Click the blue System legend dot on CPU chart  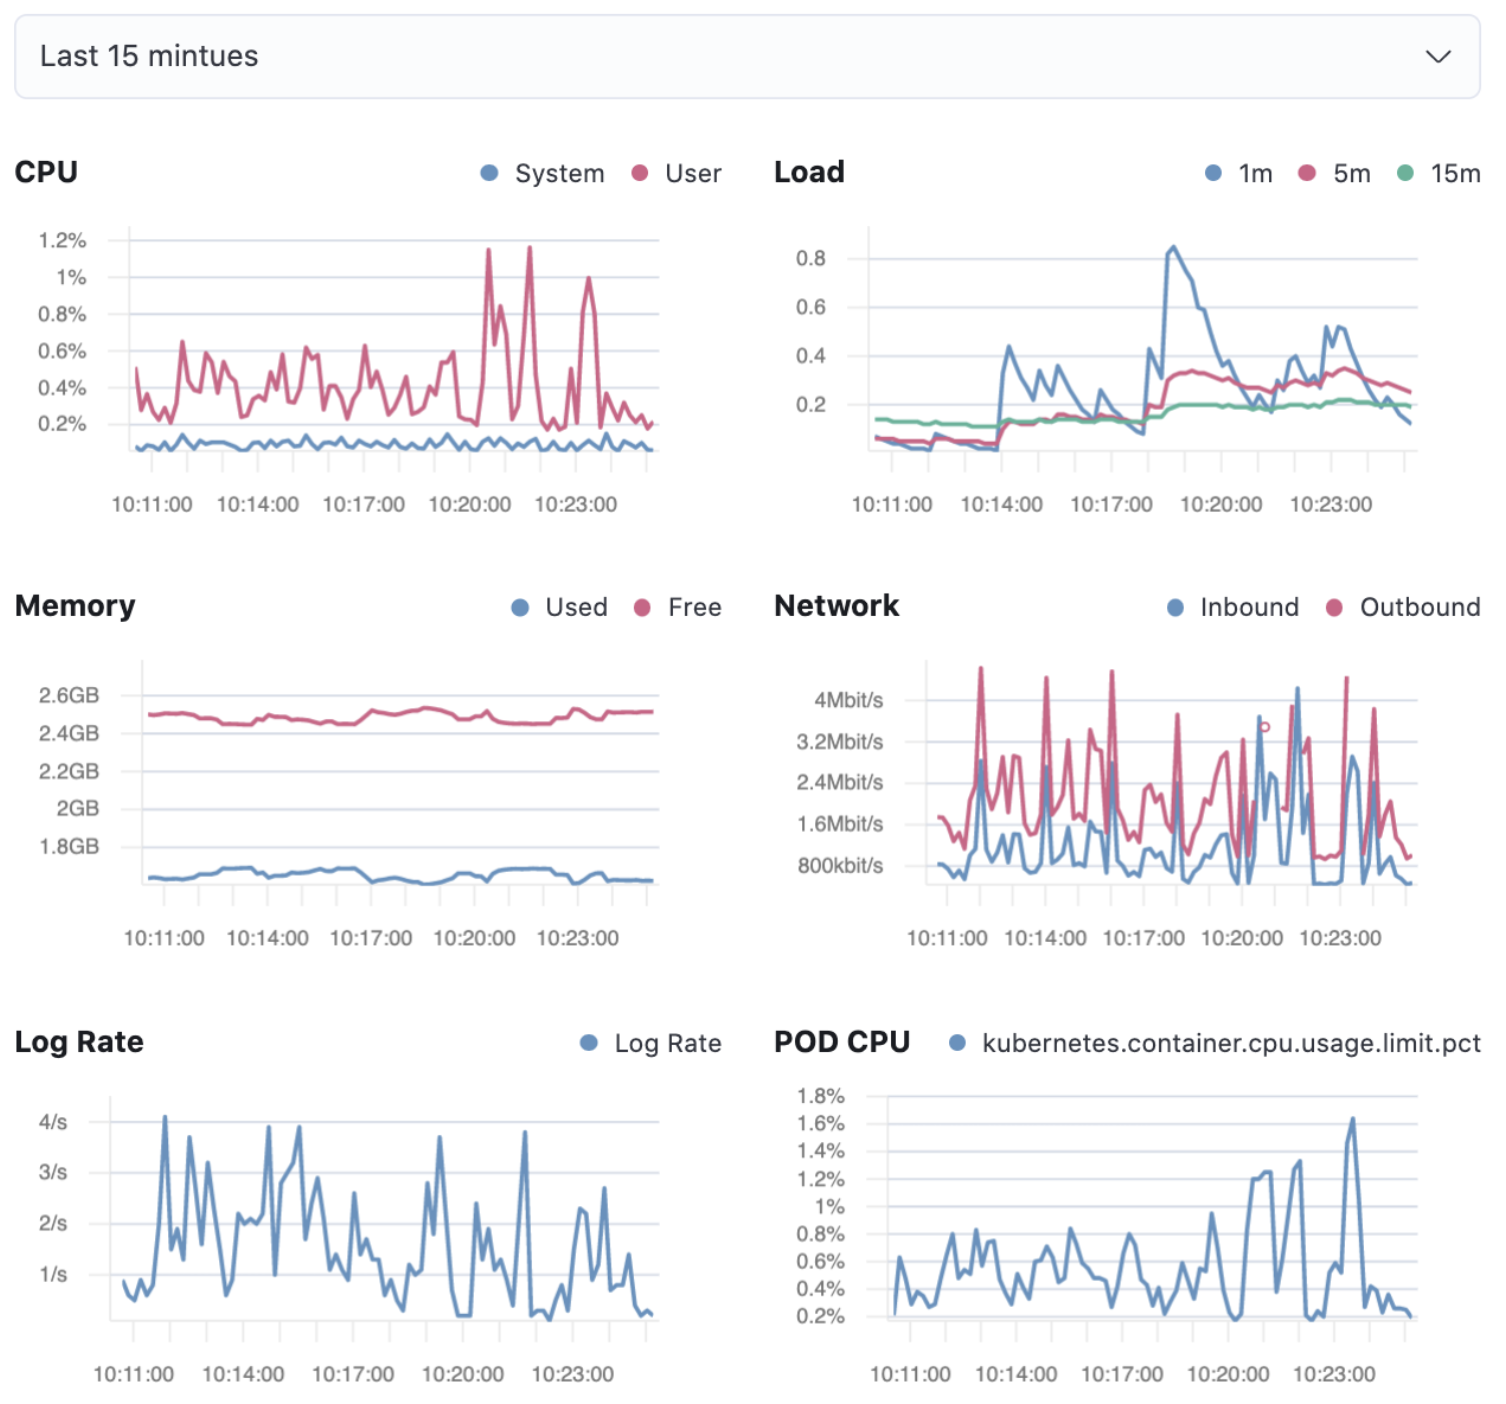click(487, 173)
